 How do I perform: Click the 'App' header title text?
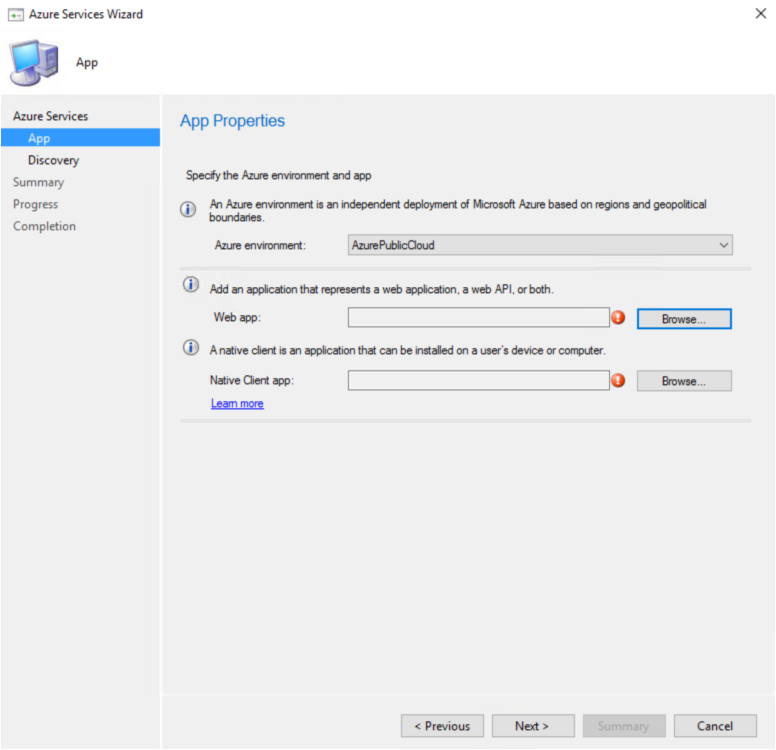click(x=87, y=63)
